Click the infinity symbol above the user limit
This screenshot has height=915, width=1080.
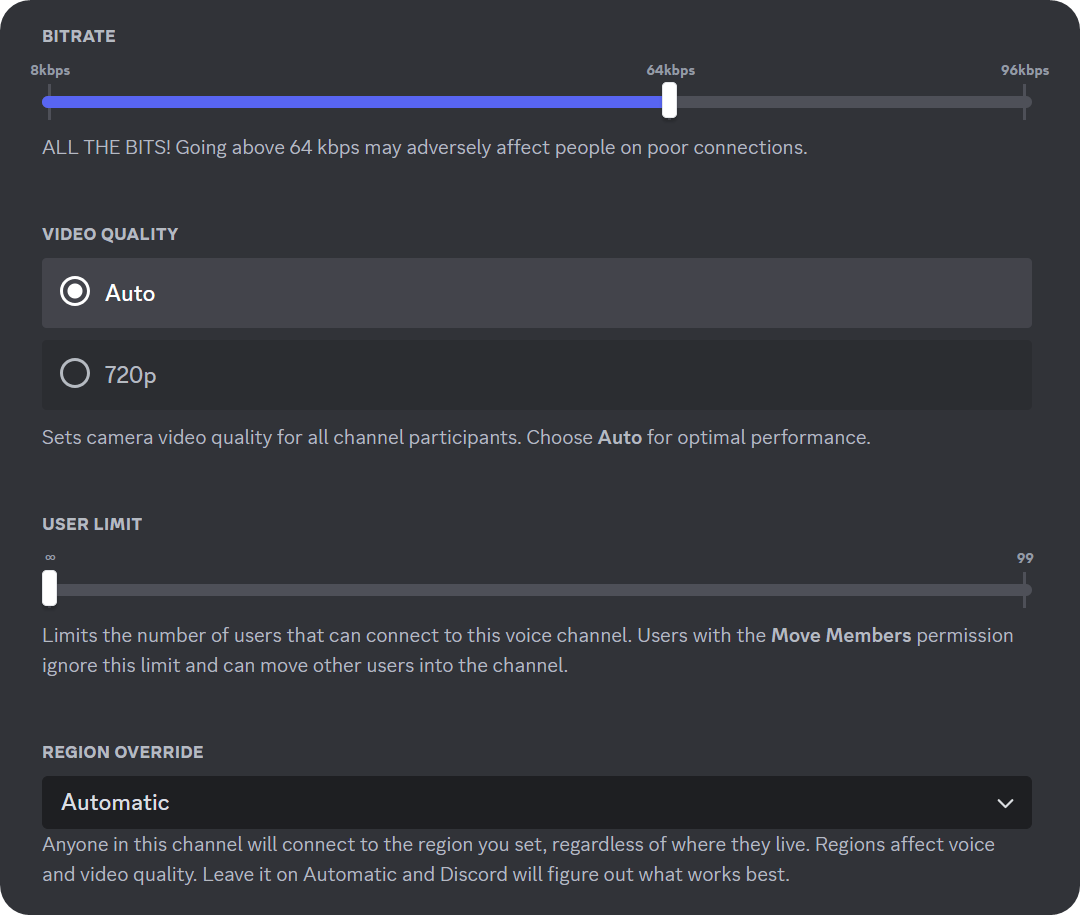[x=48, y=558]
